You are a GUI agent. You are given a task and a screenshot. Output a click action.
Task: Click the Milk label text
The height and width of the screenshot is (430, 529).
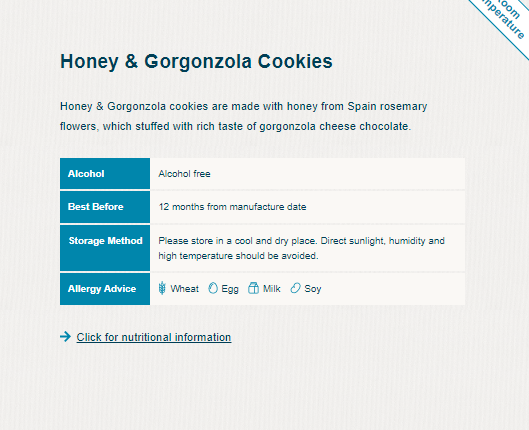(272, 289)
